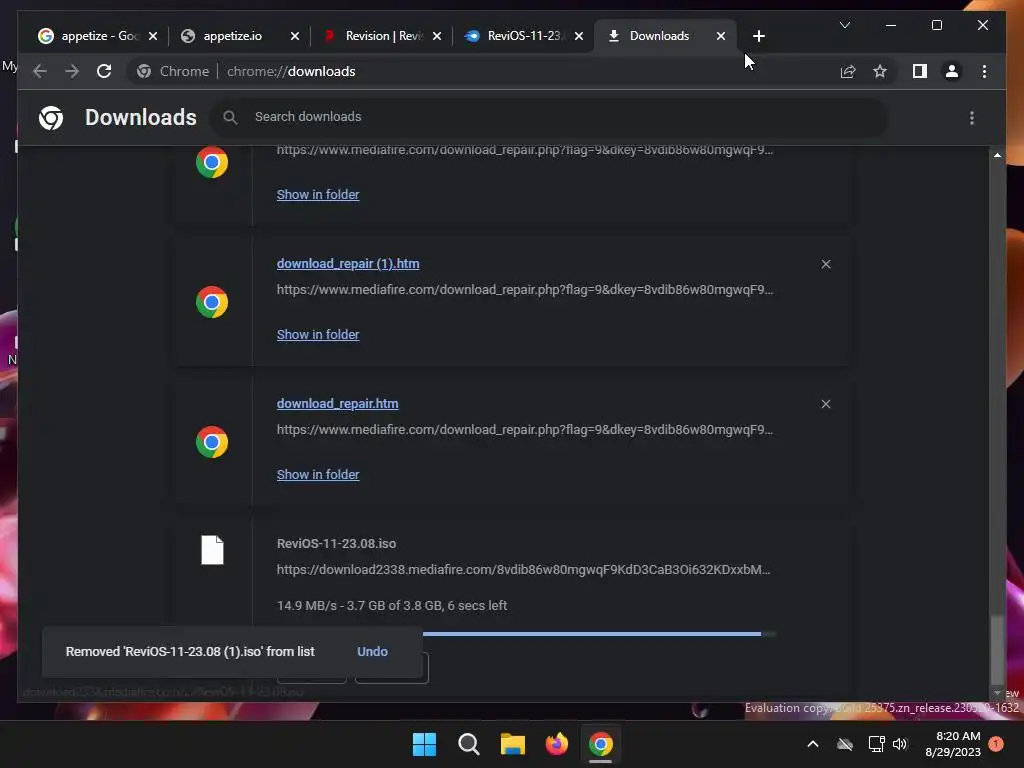Open the Downloads page more-actions menu
Screen dimensions: 1024x768
tap(972, 118)
